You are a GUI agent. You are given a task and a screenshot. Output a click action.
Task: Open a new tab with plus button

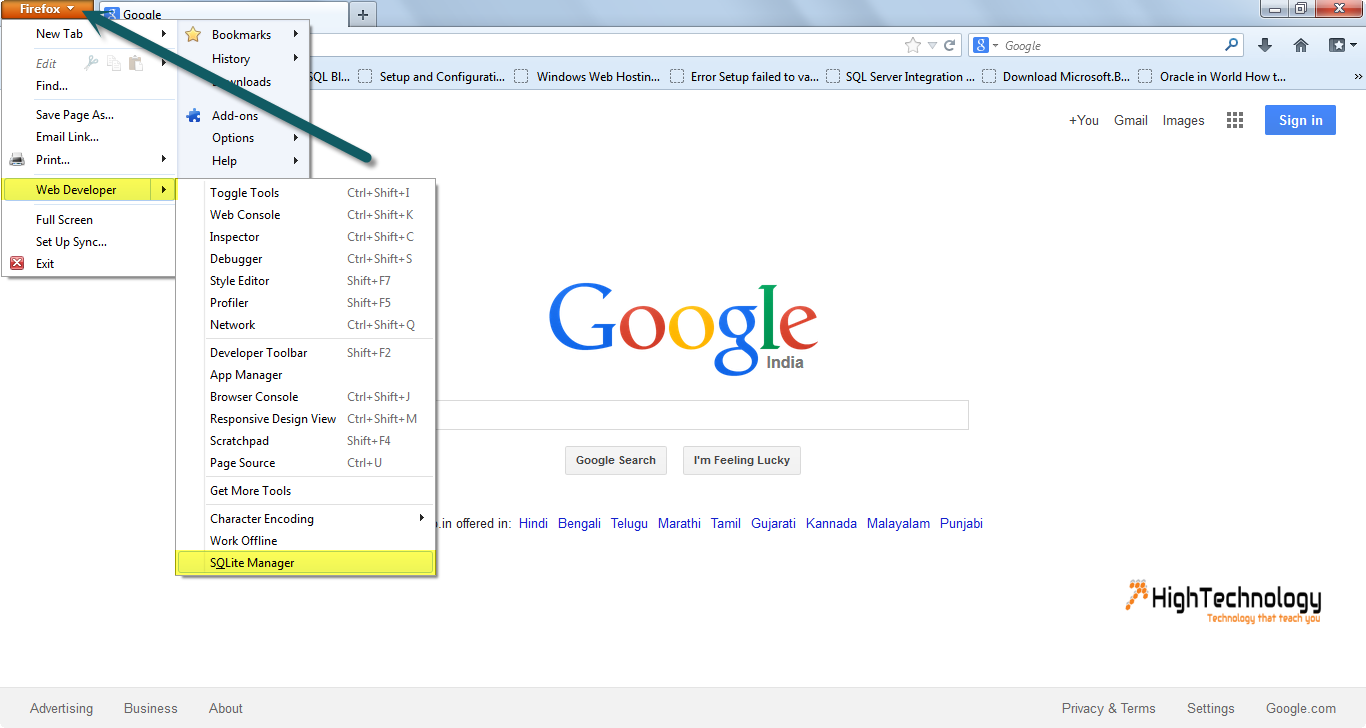tap(363, 14)
